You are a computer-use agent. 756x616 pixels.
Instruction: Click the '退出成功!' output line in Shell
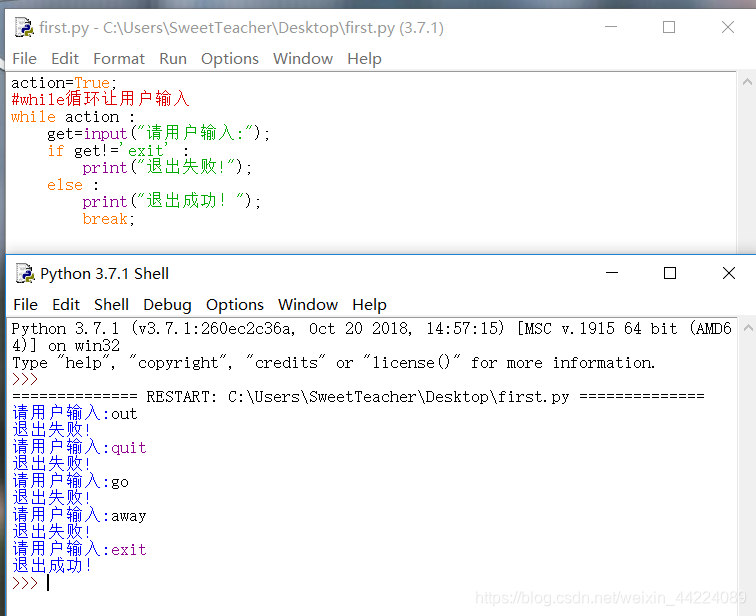pyautogui.click(x=52, y=566)
